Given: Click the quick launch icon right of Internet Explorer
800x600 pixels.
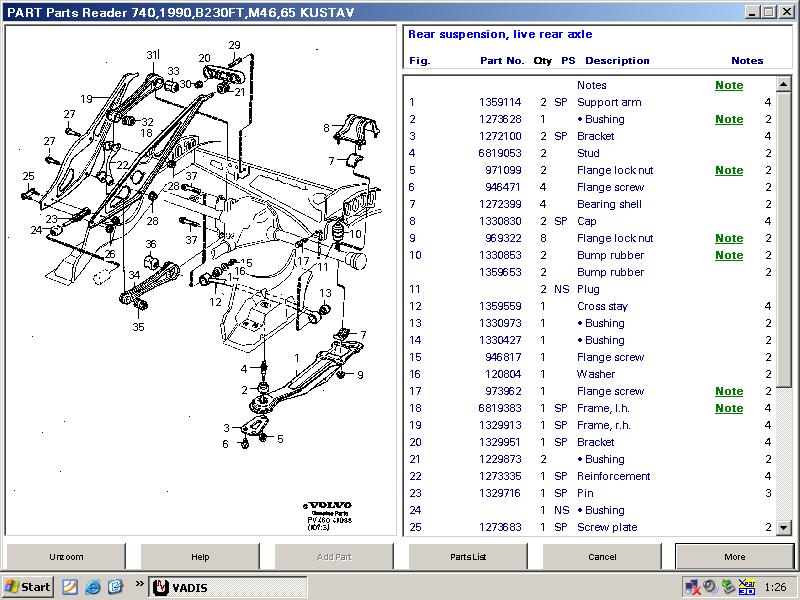Looking at the screenshot, I should coord(115,587).
